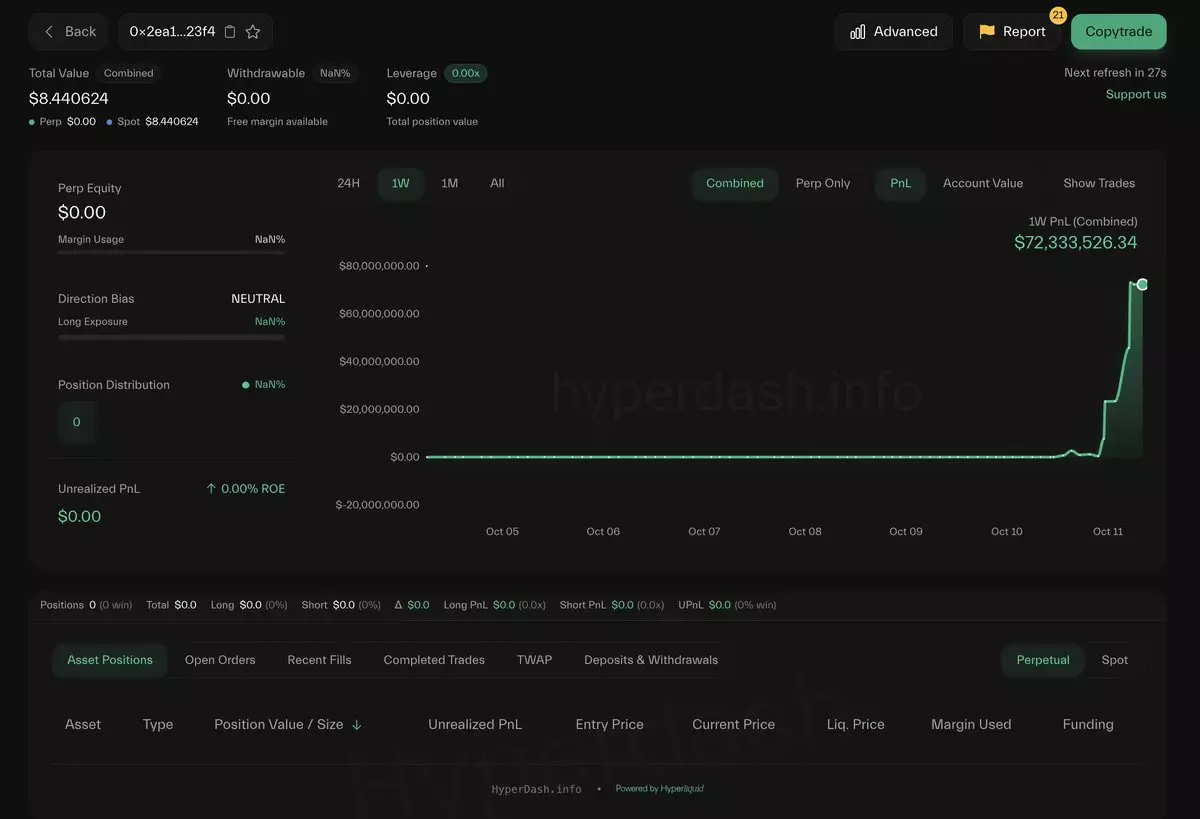Copy the wallet address with clipboard icon
The height and width of the screenshot is (819, 1200).
tap(230, 32)
